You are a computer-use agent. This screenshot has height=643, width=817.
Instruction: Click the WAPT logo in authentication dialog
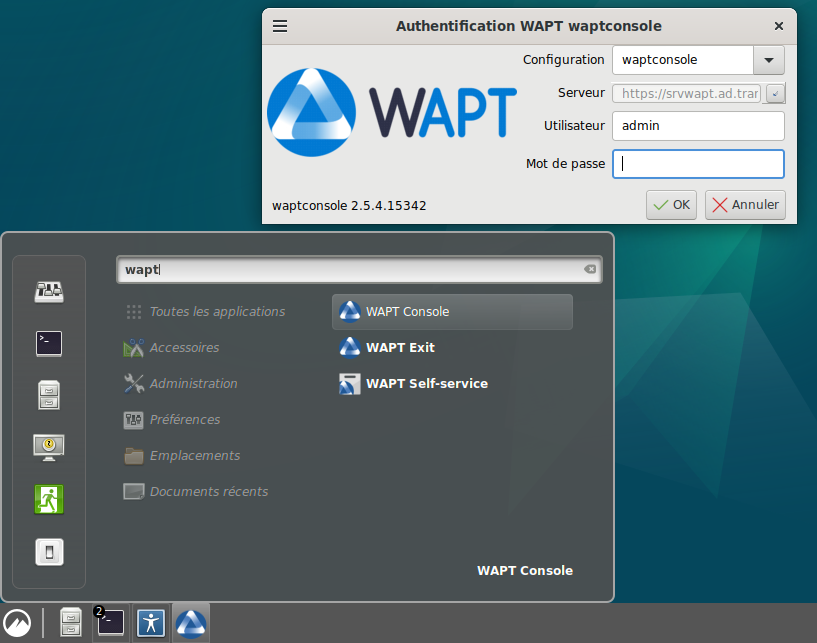[392, 112]
